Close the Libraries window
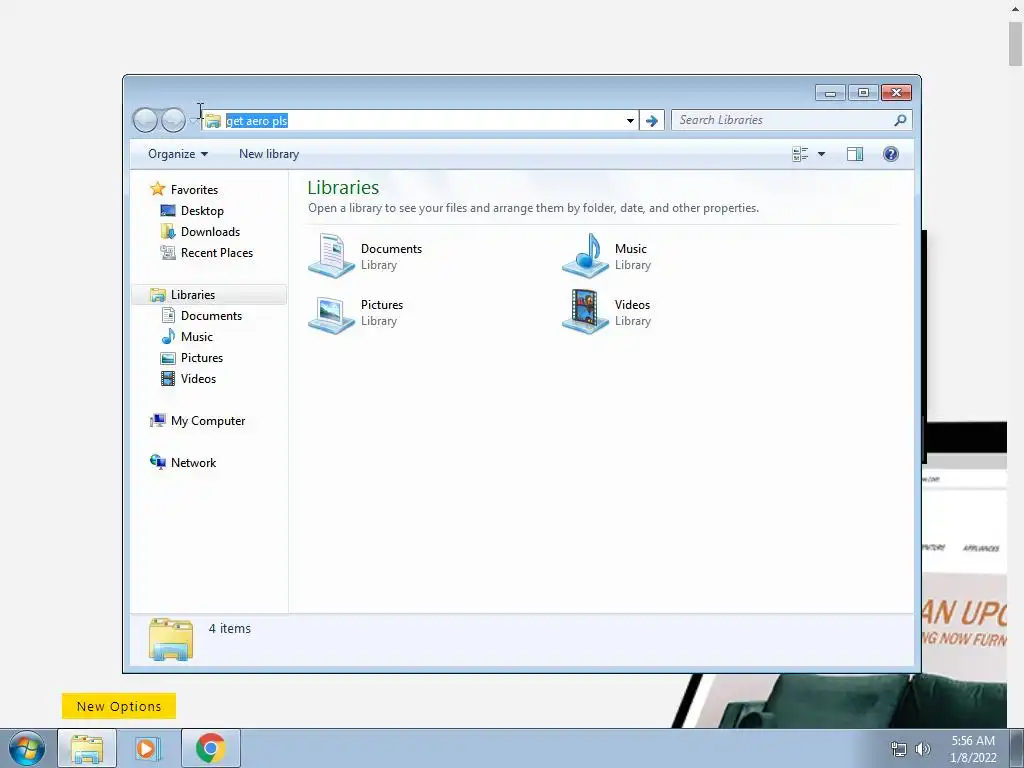 tap(896, 93)
